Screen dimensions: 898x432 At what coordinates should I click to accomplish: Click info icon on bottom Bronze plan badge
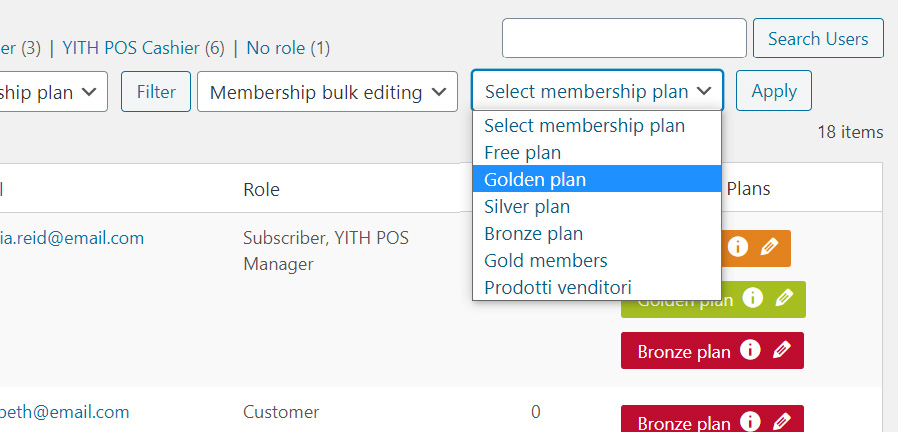pyautogui.click(x=750, y=421)
